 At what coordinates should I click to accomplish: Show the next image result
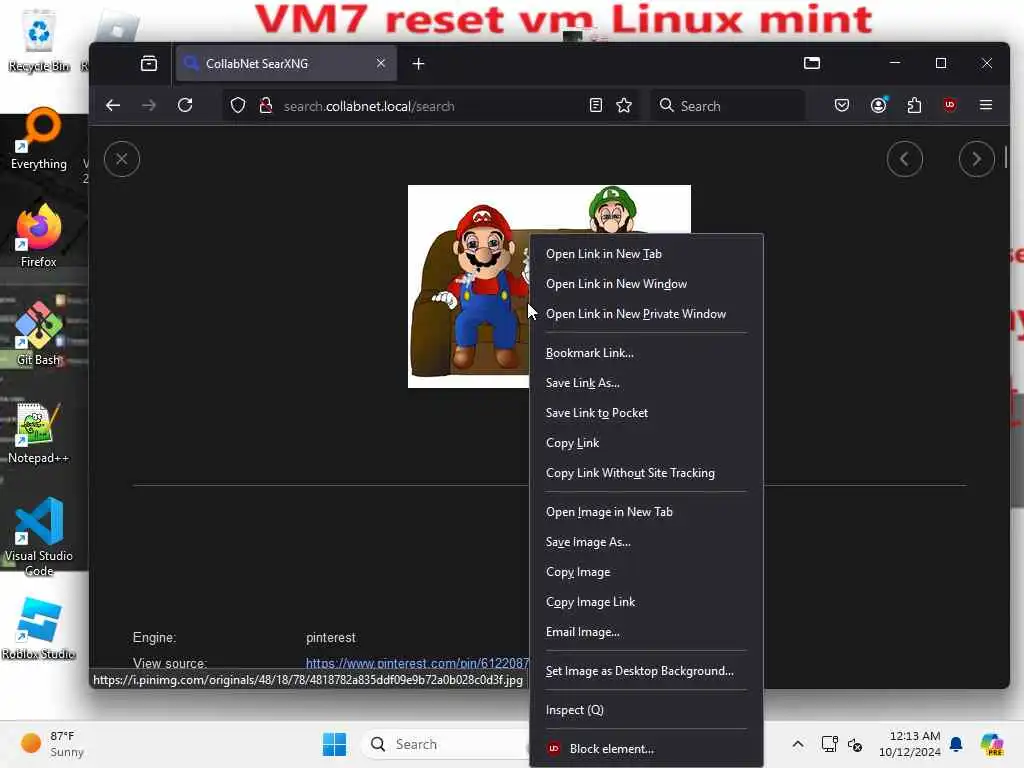tap(976, 159)
